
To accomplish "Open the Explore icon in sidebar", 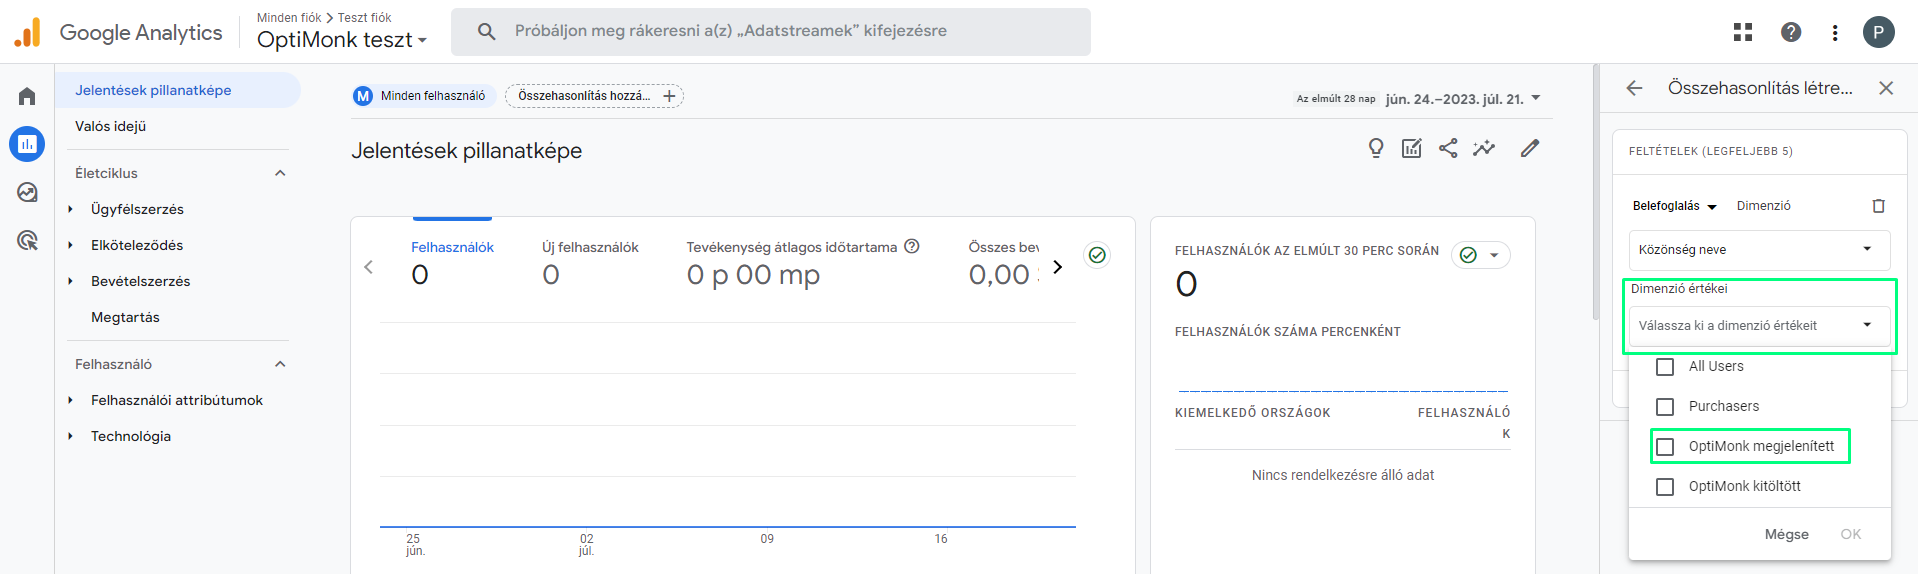I will (x=27, y=192).
